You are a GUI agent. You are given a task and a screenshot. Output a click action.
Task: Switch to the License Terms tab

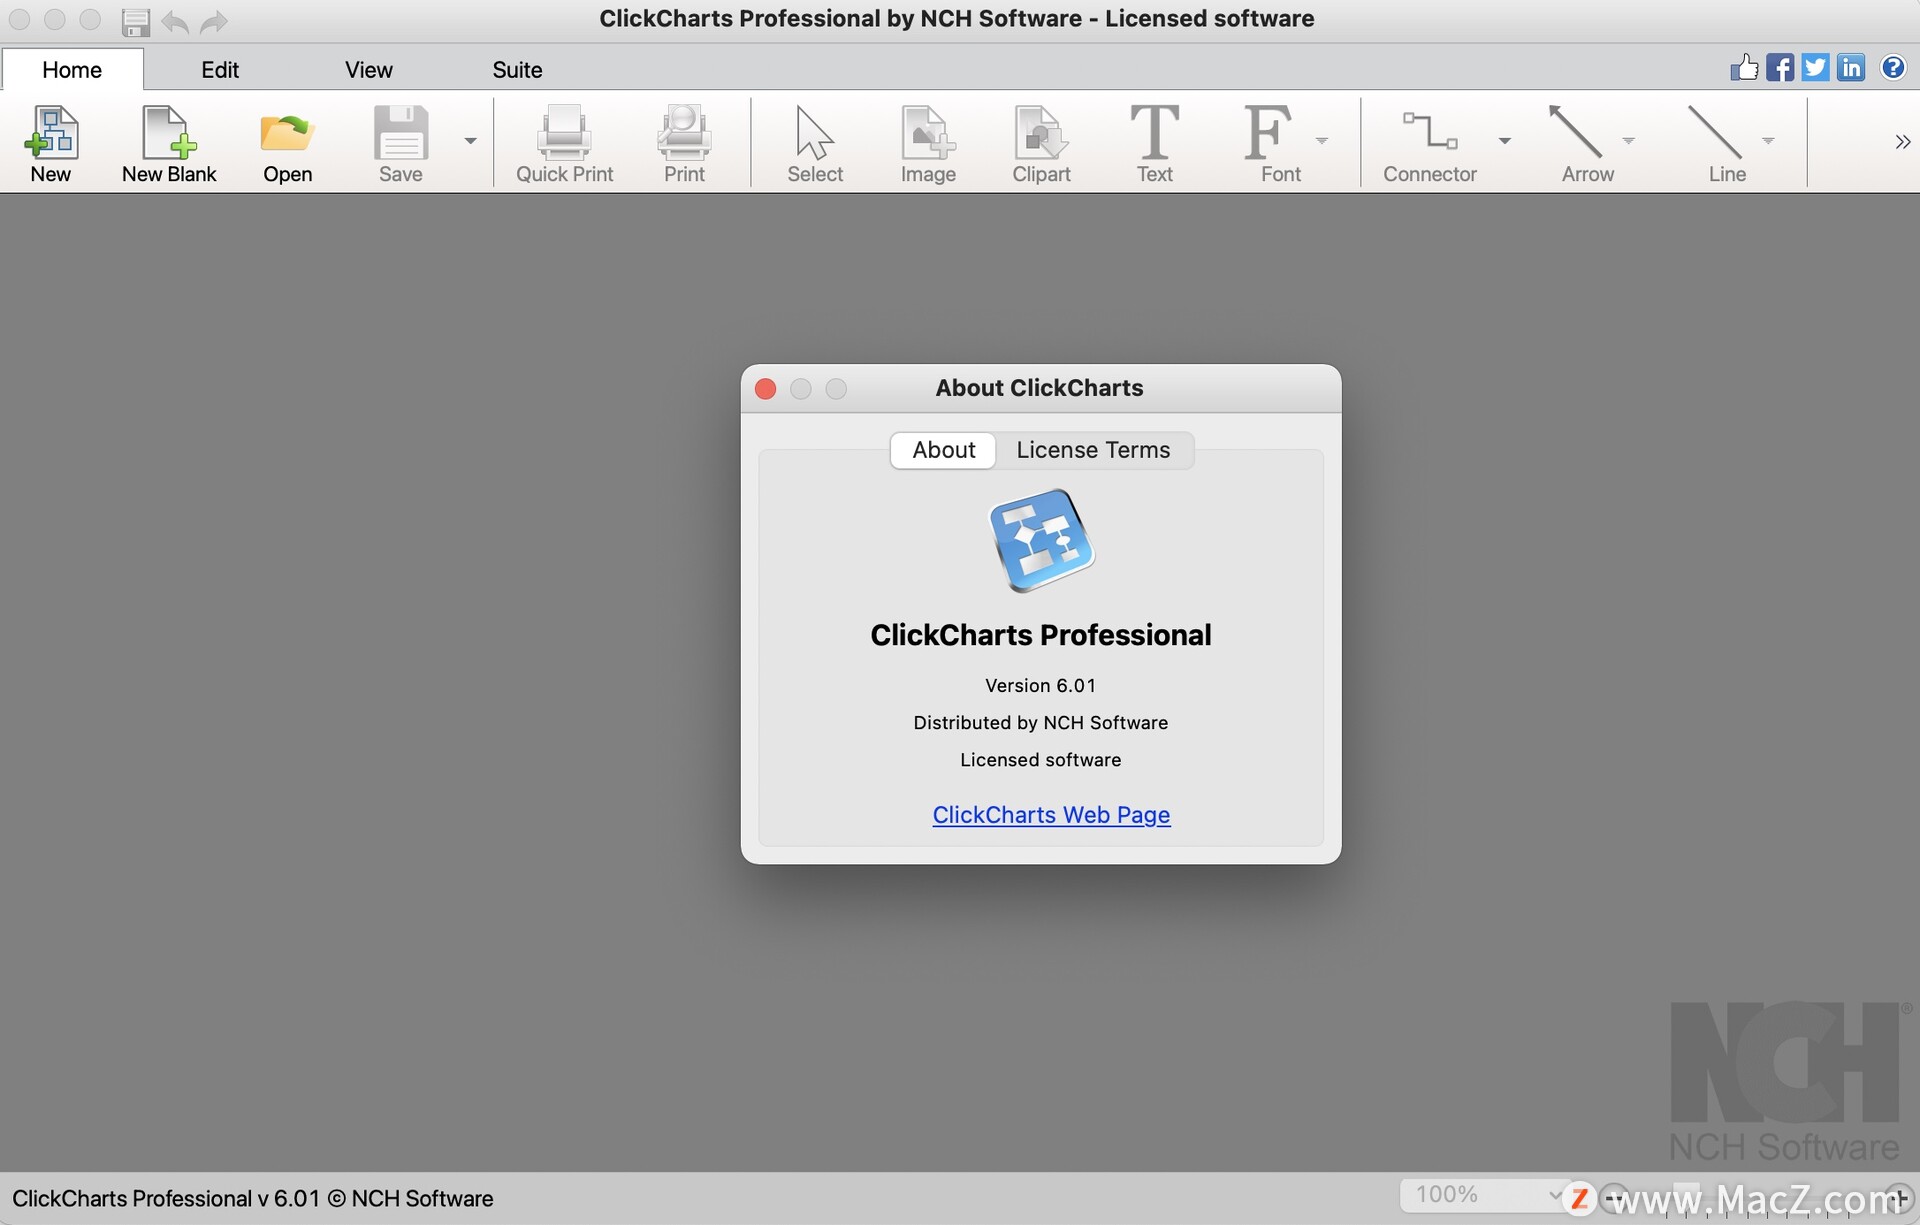coord(1093,448)
